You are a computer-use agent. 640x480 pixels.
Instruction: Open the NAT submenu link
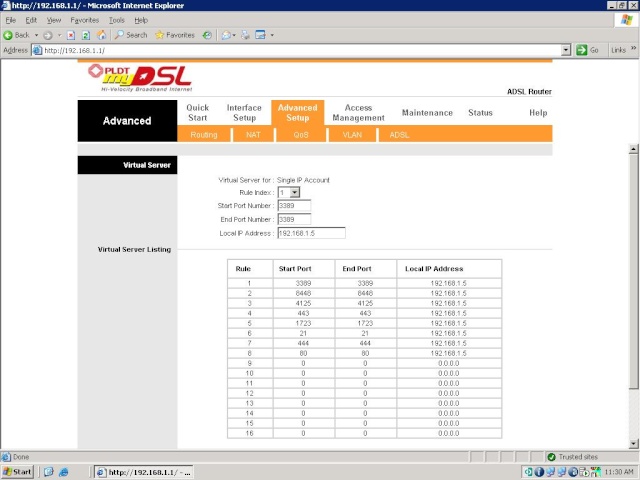pos(253,135)
